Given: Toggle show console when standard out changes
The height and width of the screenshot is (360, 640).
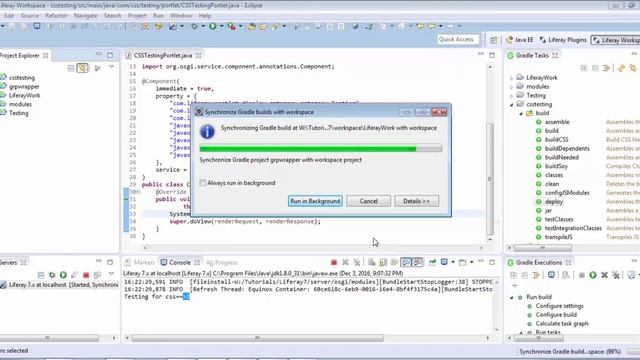Looking at the screenshot, I should pyautogui.click(x=406, y=262).
